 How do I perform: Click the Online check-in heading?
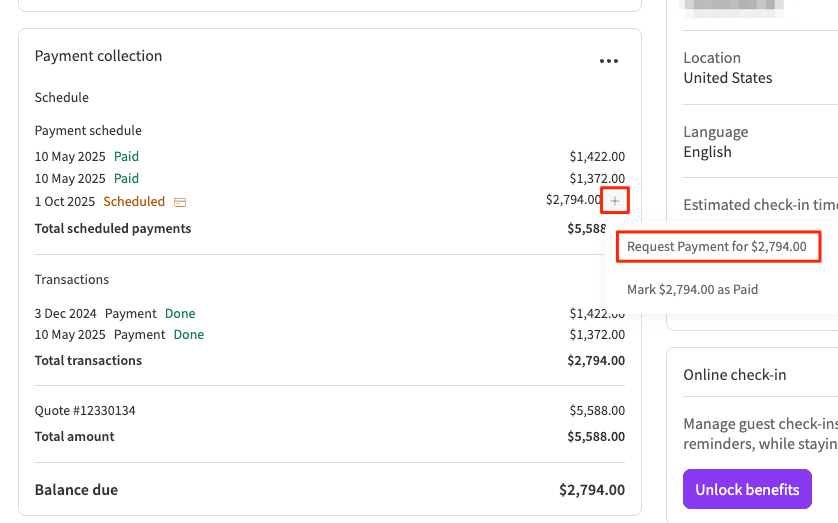pyautogui.click(x=734, y=375)
